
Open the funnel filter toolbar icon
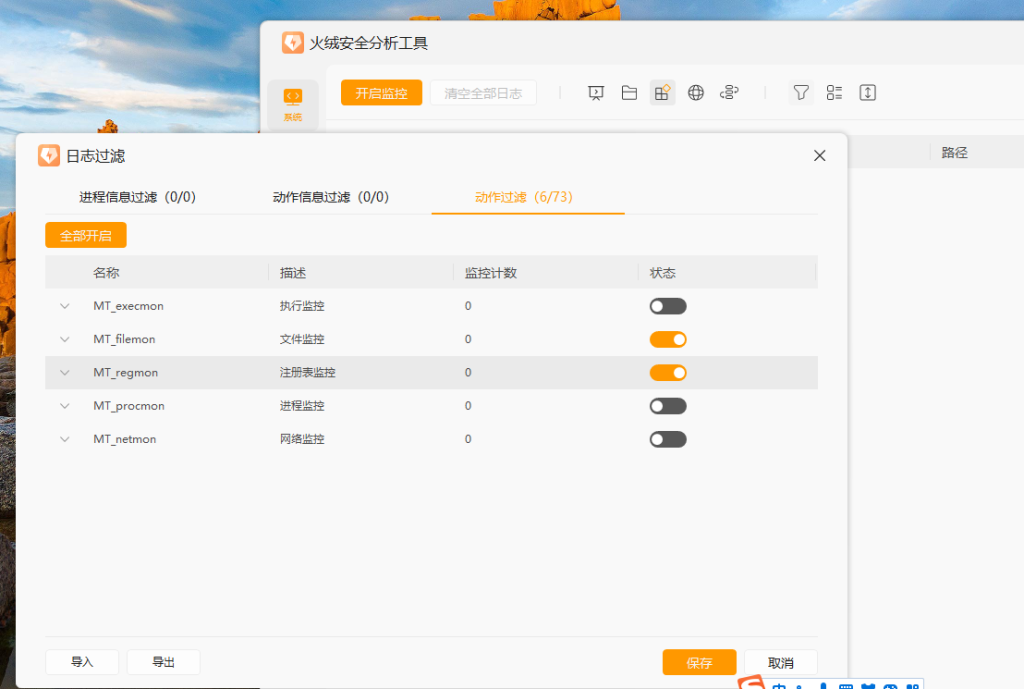pyautogui.click(x=801, y=93)
